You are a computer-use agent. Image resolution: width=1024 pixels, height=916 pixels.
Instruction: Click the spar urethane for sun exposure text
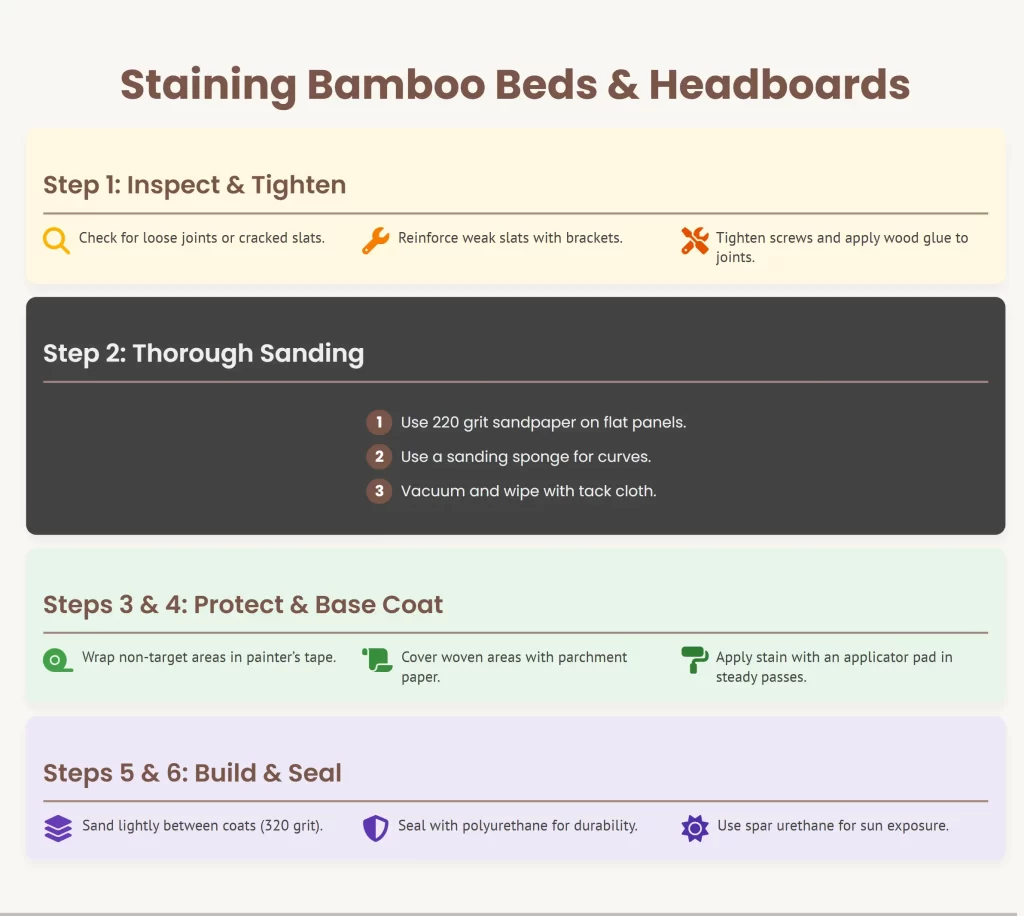click(x=832, y=827)
